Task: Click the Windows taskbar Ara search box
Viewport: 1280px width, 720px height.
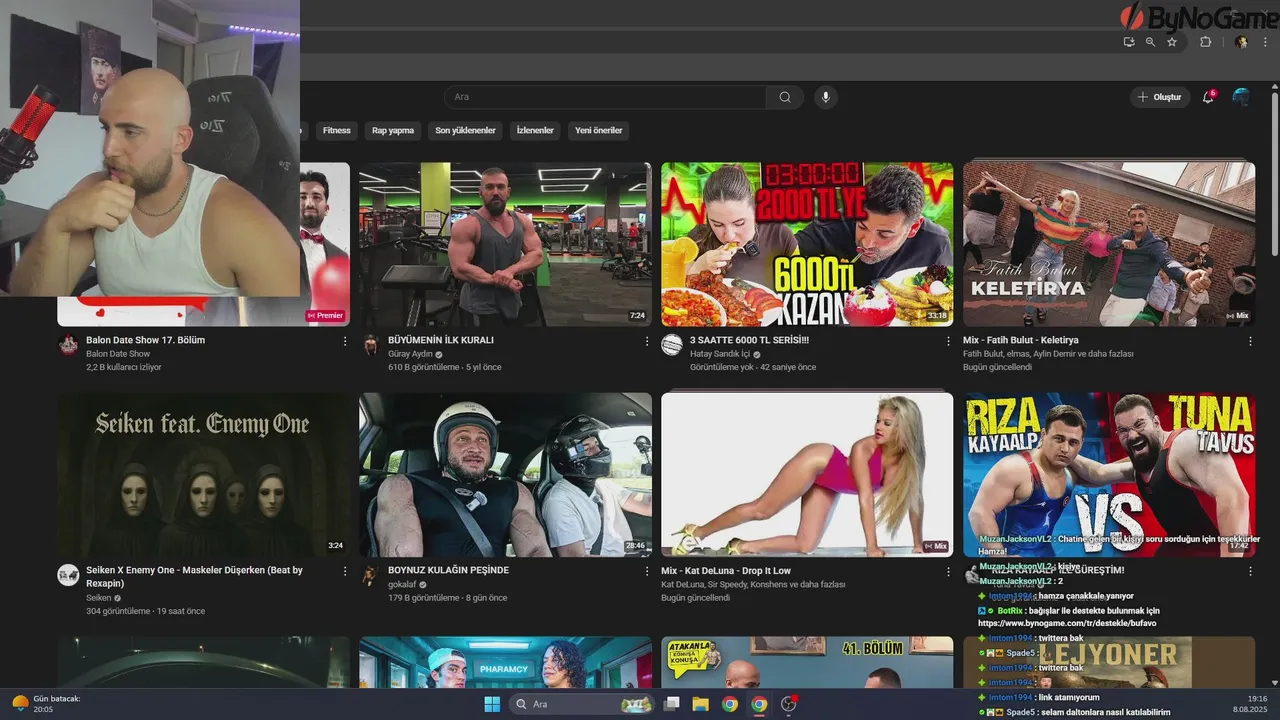Action: (x=584, y=704)
